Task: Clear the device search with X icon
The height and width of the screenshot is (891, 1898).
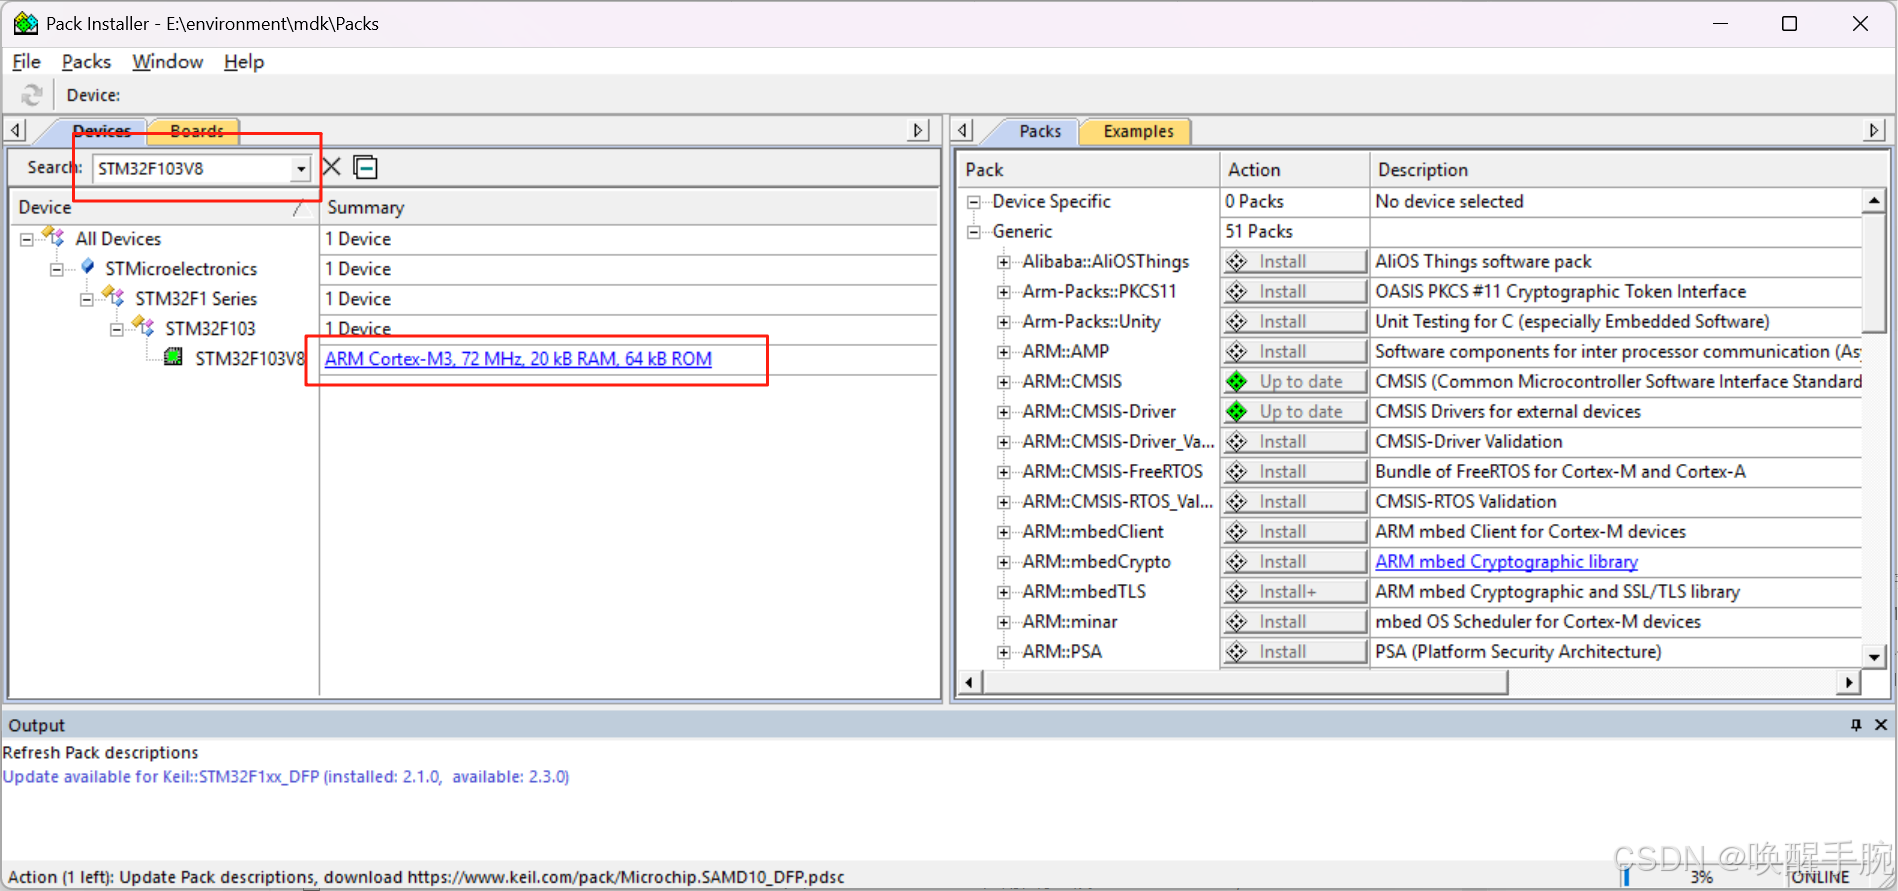Action: [x=332, y=167]
